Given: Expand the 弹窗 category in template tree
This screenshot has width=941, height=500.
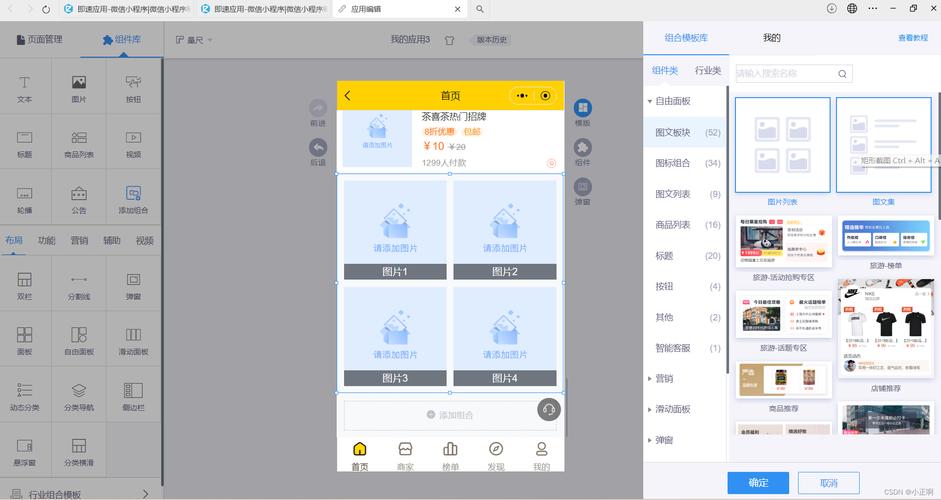Looking at the screenshot, I should (650, 440).
